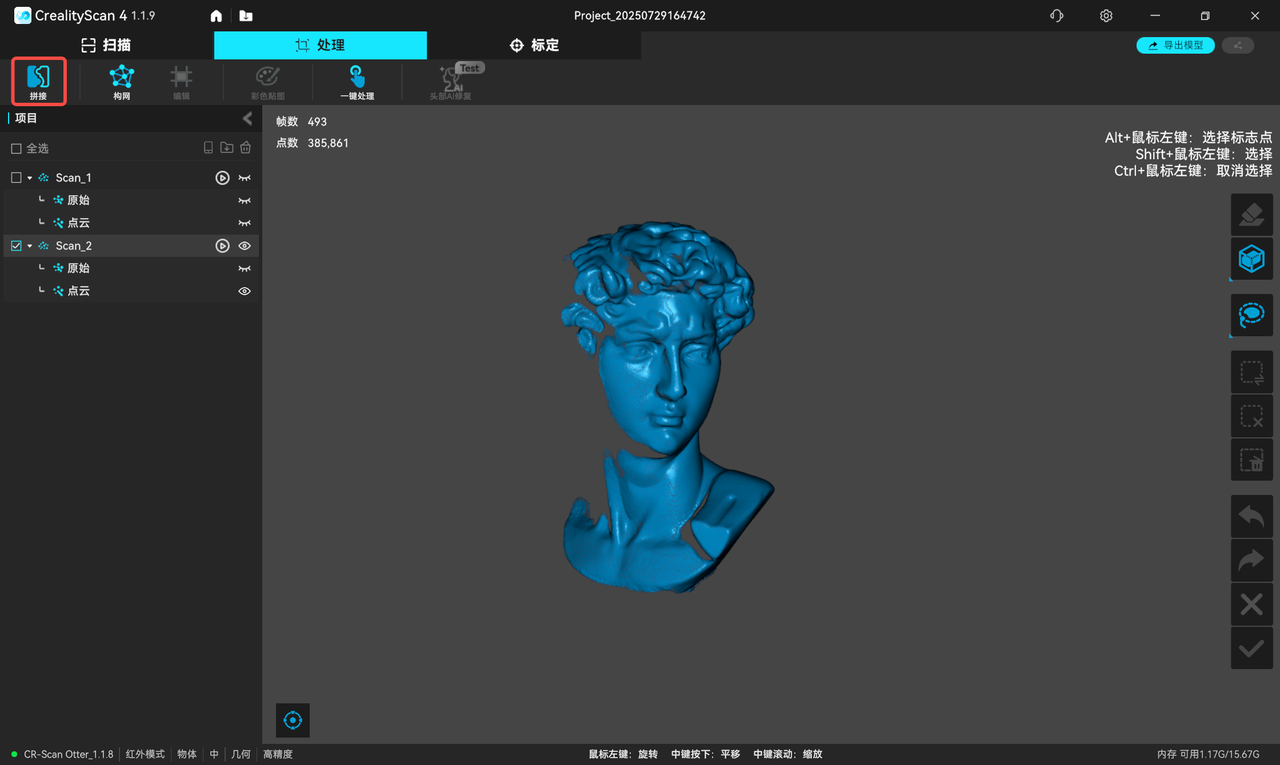This screenshot has height=765, width=1280.
Task: Go to the home screen icon
Action: tap(216, 16)
